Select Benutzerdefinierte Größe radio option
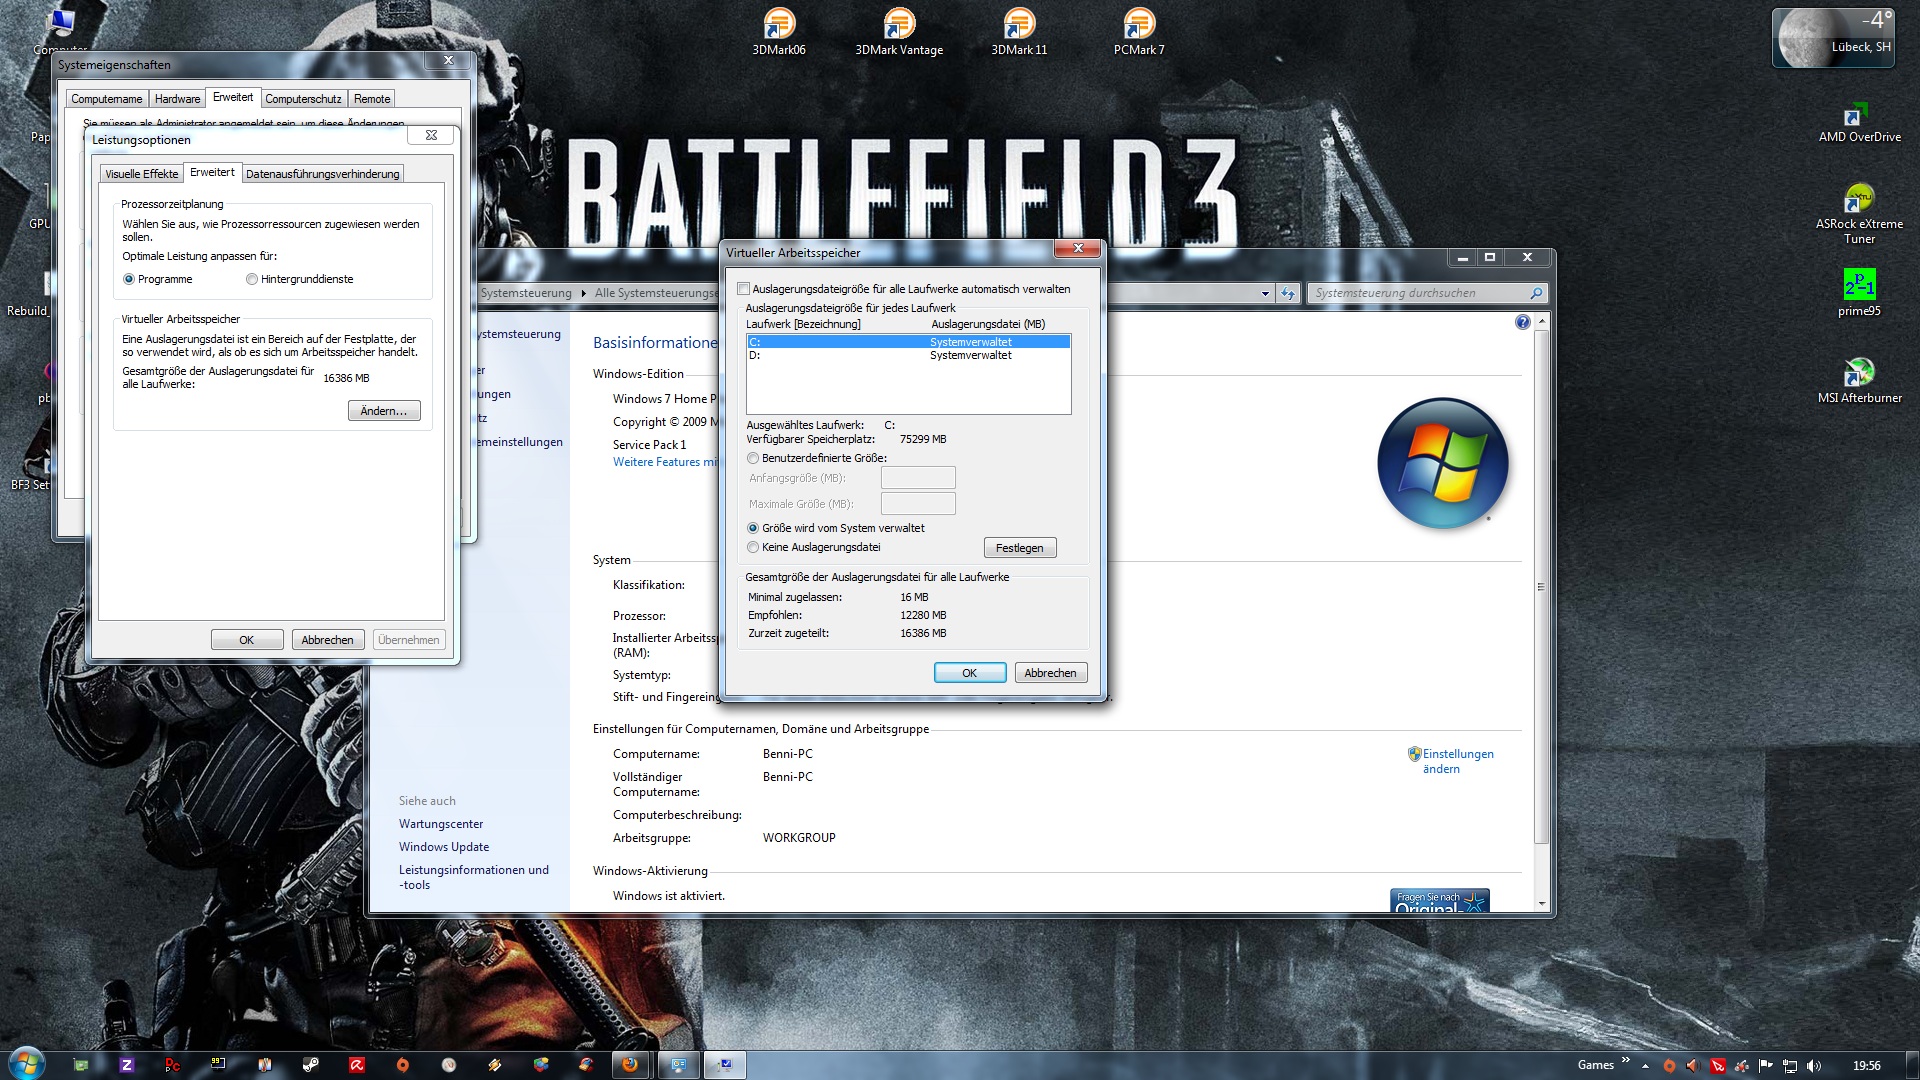The width and height of the screenshot is (1920, 1080). click(x=753, y=458)
